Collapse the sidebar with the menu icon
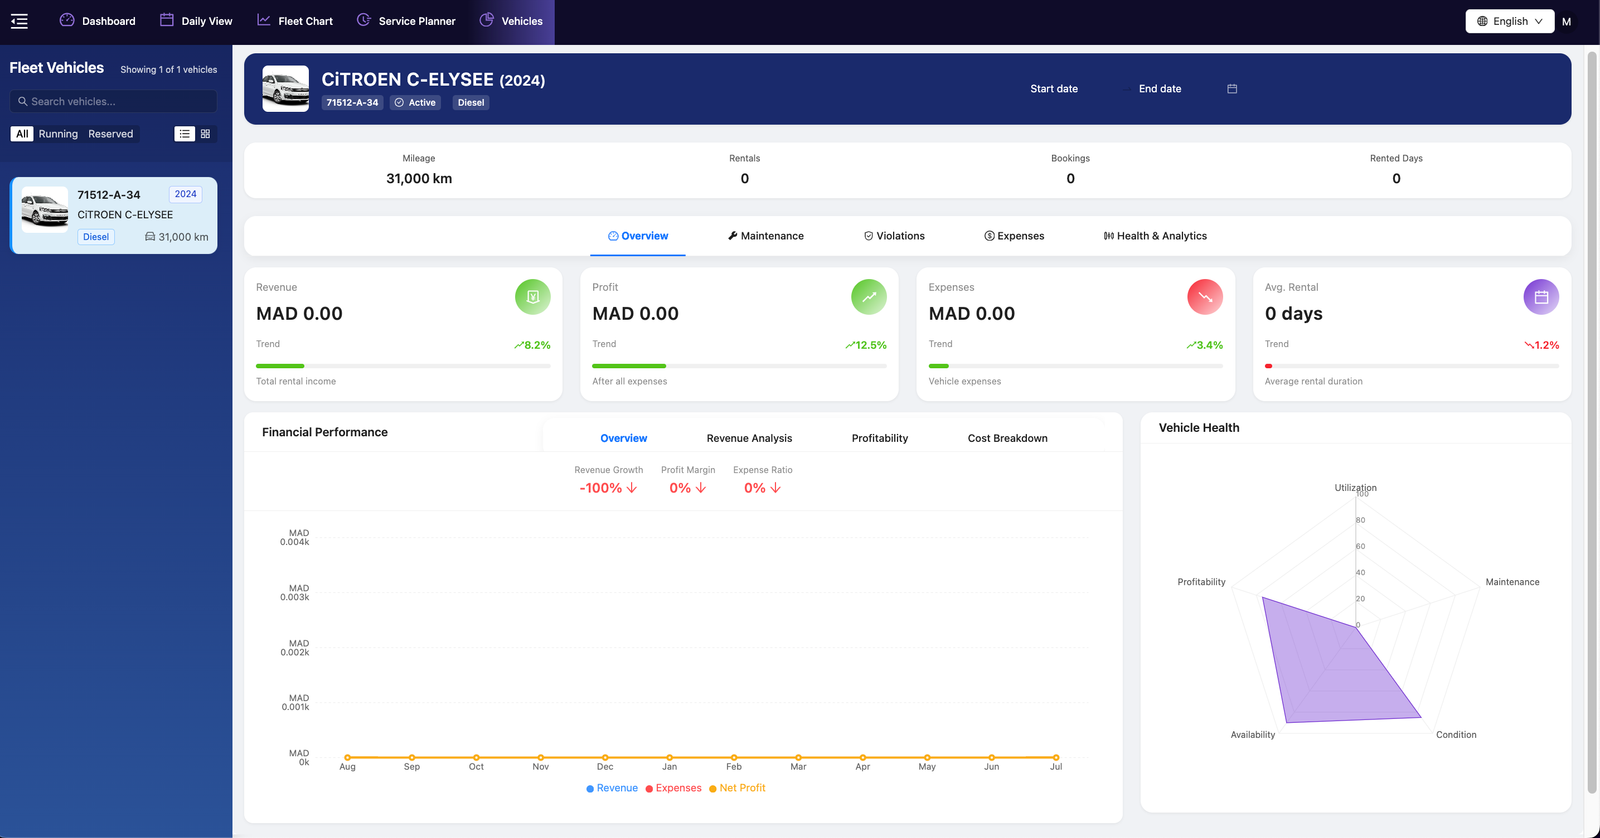This screenshot has width=1600, height=838. pyautogui.click(x=19, y=21)
